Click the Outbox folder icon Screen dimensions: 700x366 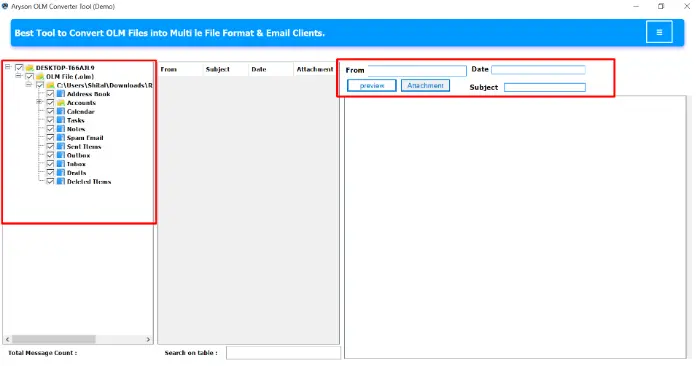pyautogui.click(x=61, y=155)
